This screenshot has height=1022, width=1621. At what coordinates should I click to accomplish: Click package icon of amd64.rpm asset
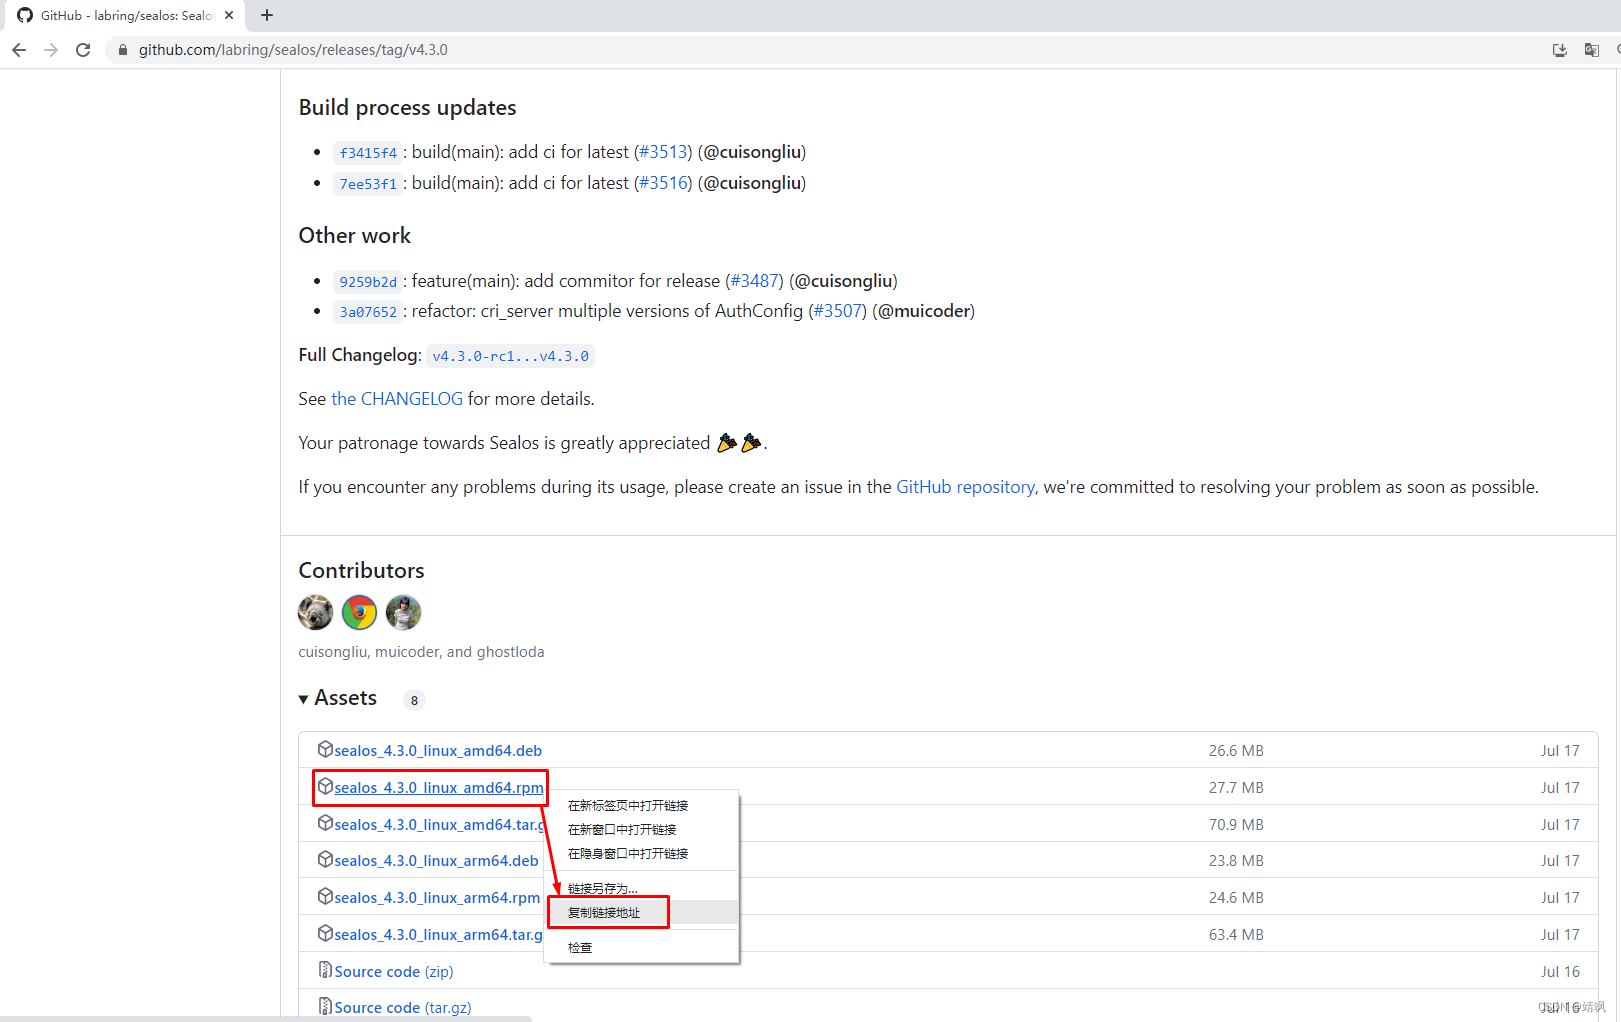click(325, 786)
